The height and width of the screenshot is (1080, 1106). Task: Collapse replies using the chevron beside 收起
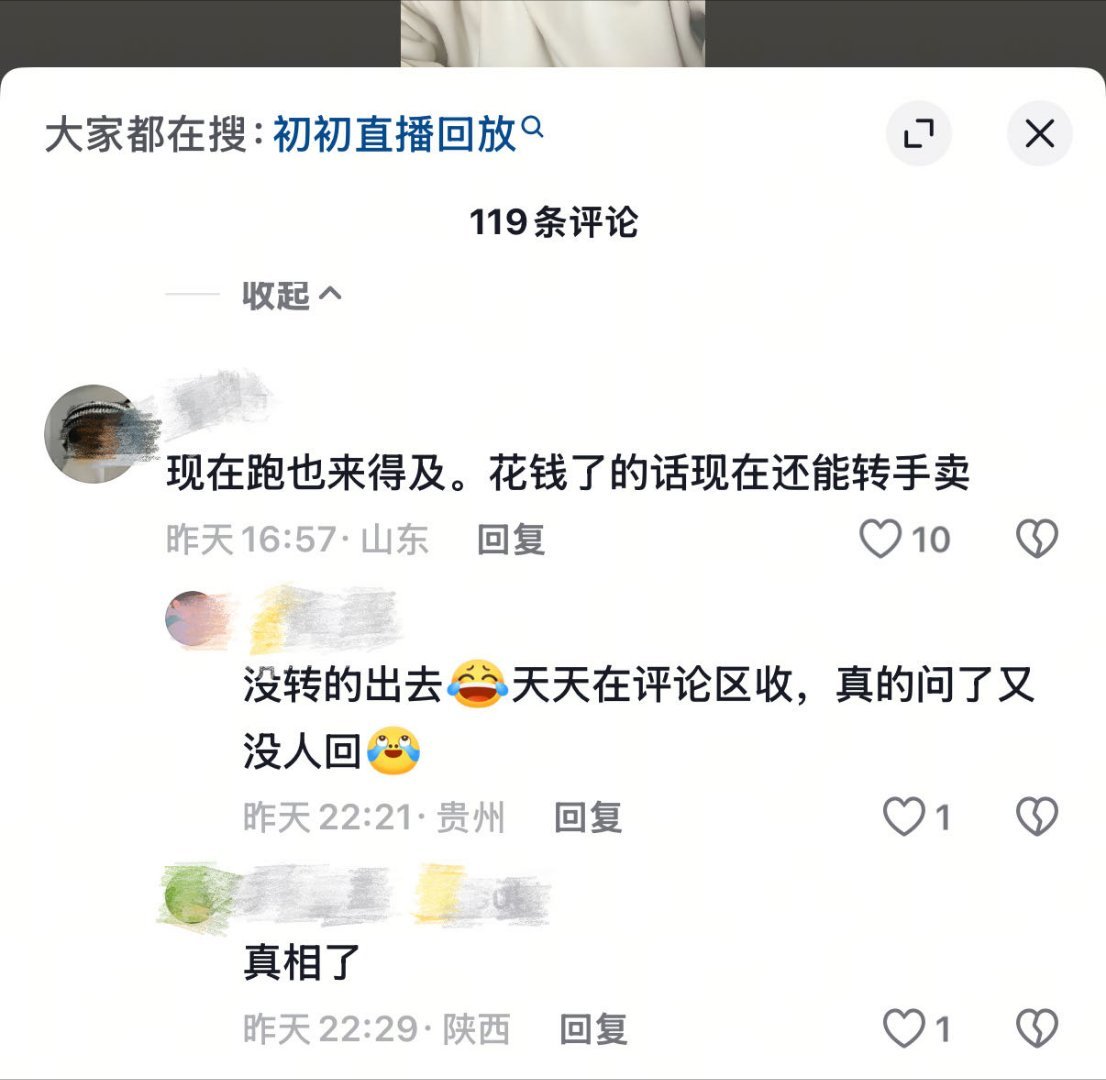tap(330, 293)
